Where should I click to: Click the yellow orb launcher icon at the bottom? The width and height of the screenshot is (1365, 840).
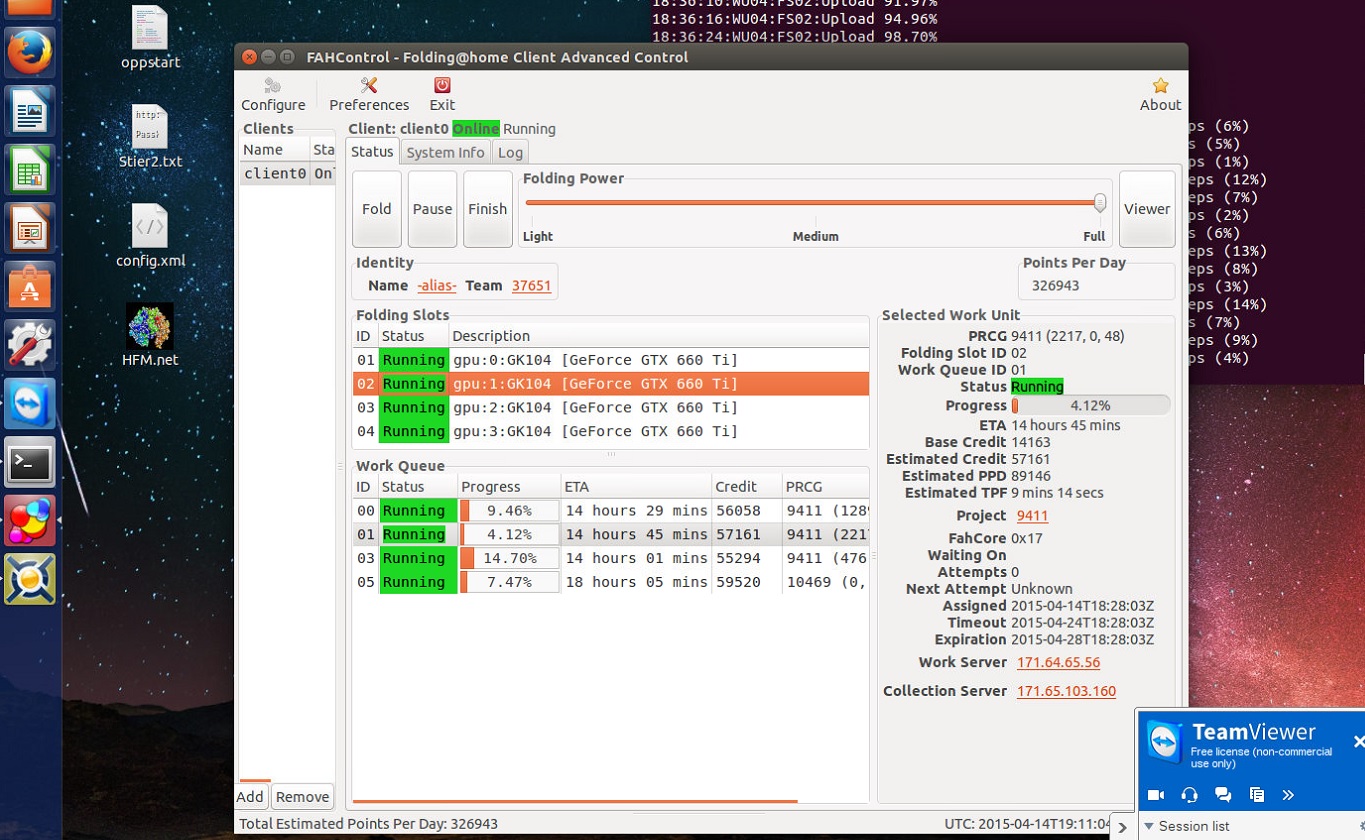pos(30,580)
